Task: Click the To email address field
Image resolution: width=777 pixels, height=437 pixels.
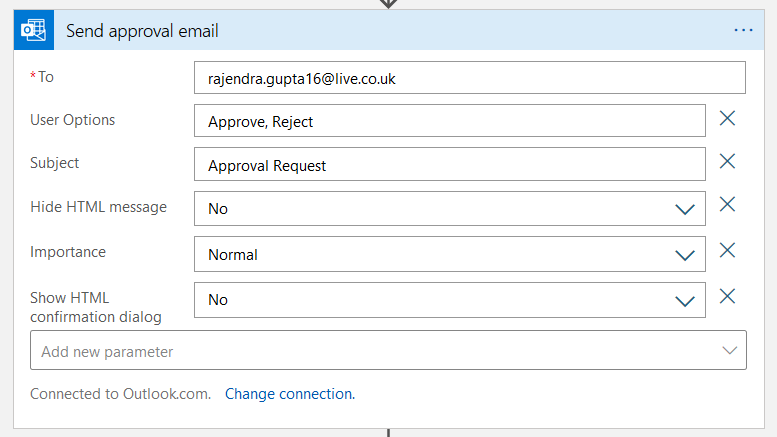Action: [470, 78]
